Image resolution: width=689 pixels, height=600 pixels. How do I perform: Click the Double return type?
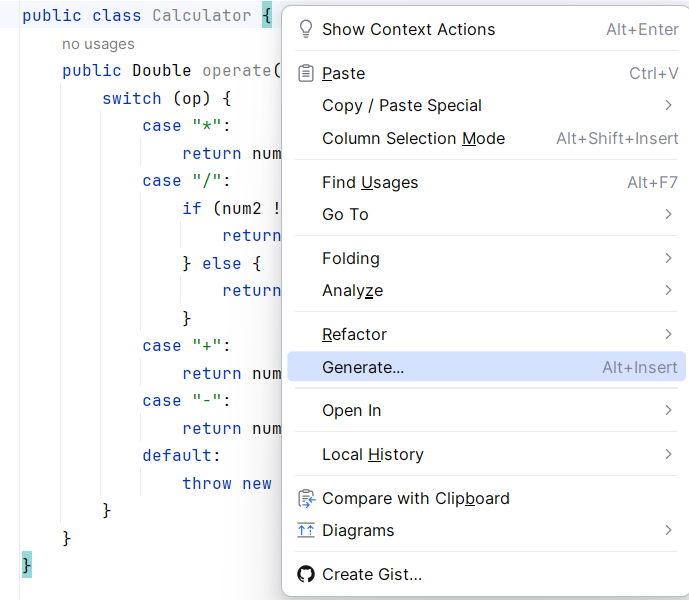(162, 71)
